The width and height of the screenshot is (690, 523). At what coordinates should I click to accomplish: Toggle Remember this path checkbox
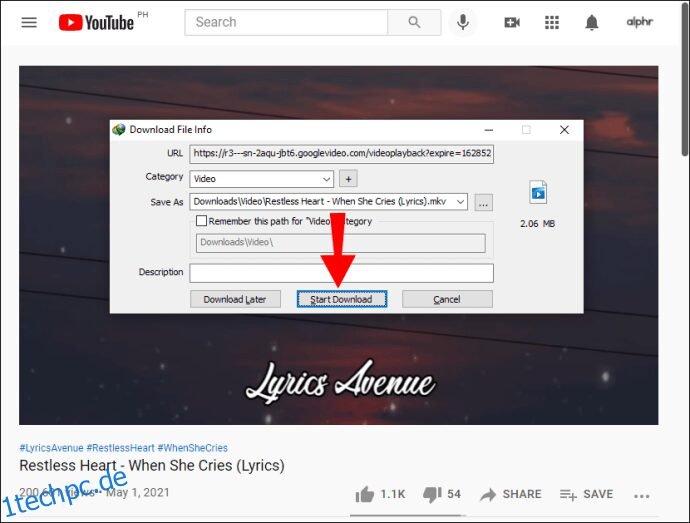click(201, 221)
